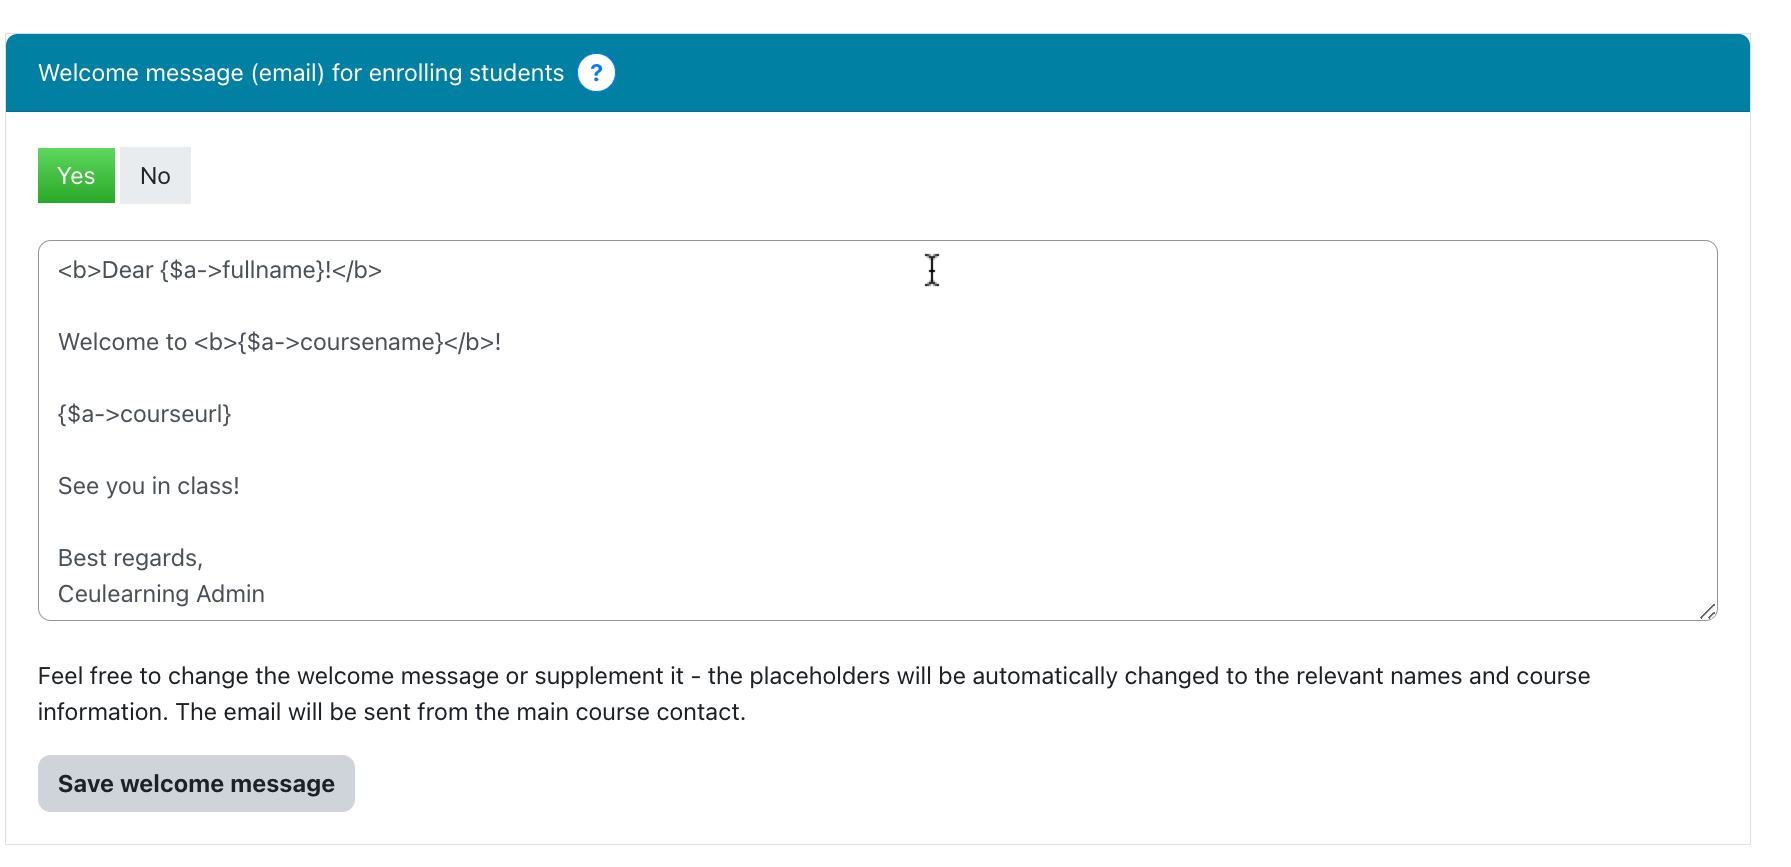Open the welcome message help icon
Screen dimensions: 1791x867
pos(596,73)
